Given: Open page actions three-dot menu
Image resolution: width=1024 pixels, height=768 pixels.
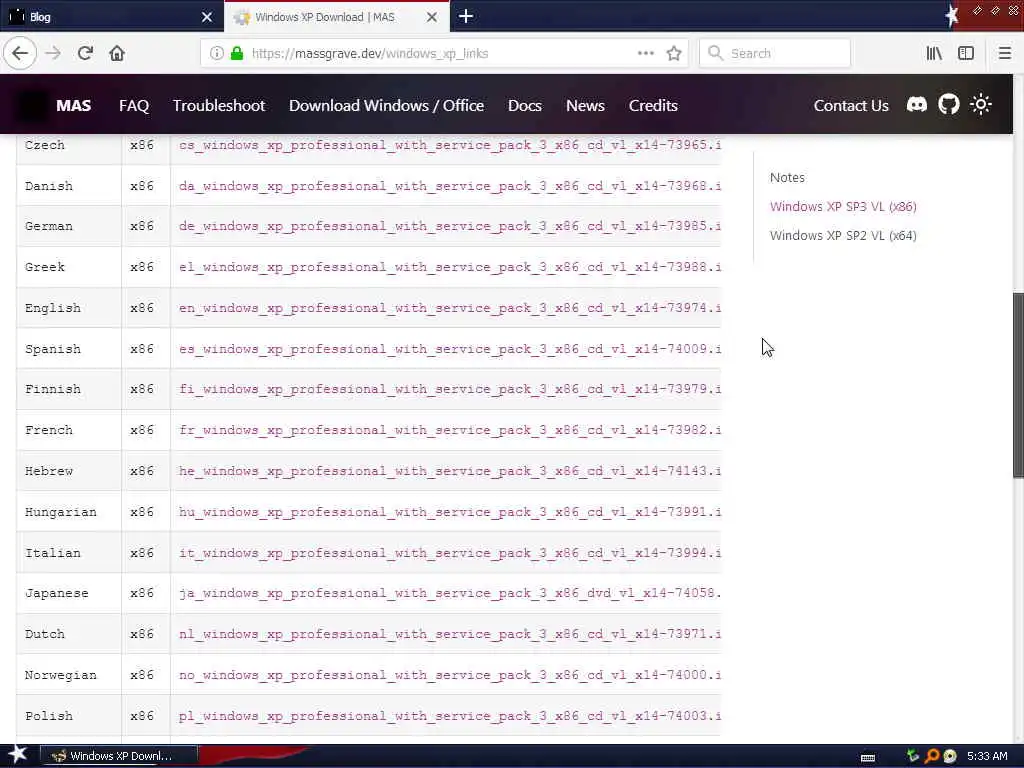Looking at the screenshot, I should coord(645,53).
